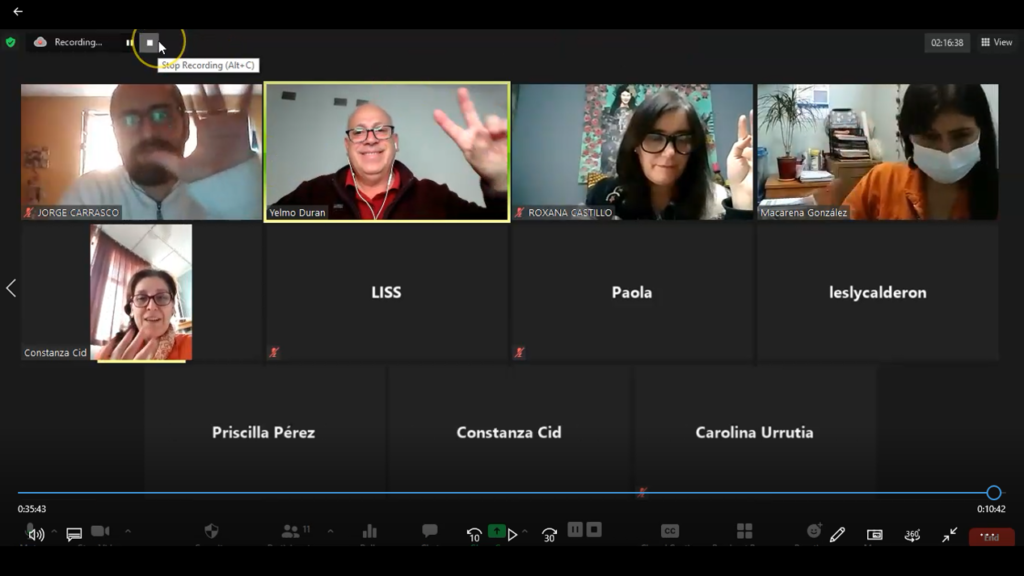1024x576 pixels.
Task: Open the Participants panel
Action: [291, 531]
